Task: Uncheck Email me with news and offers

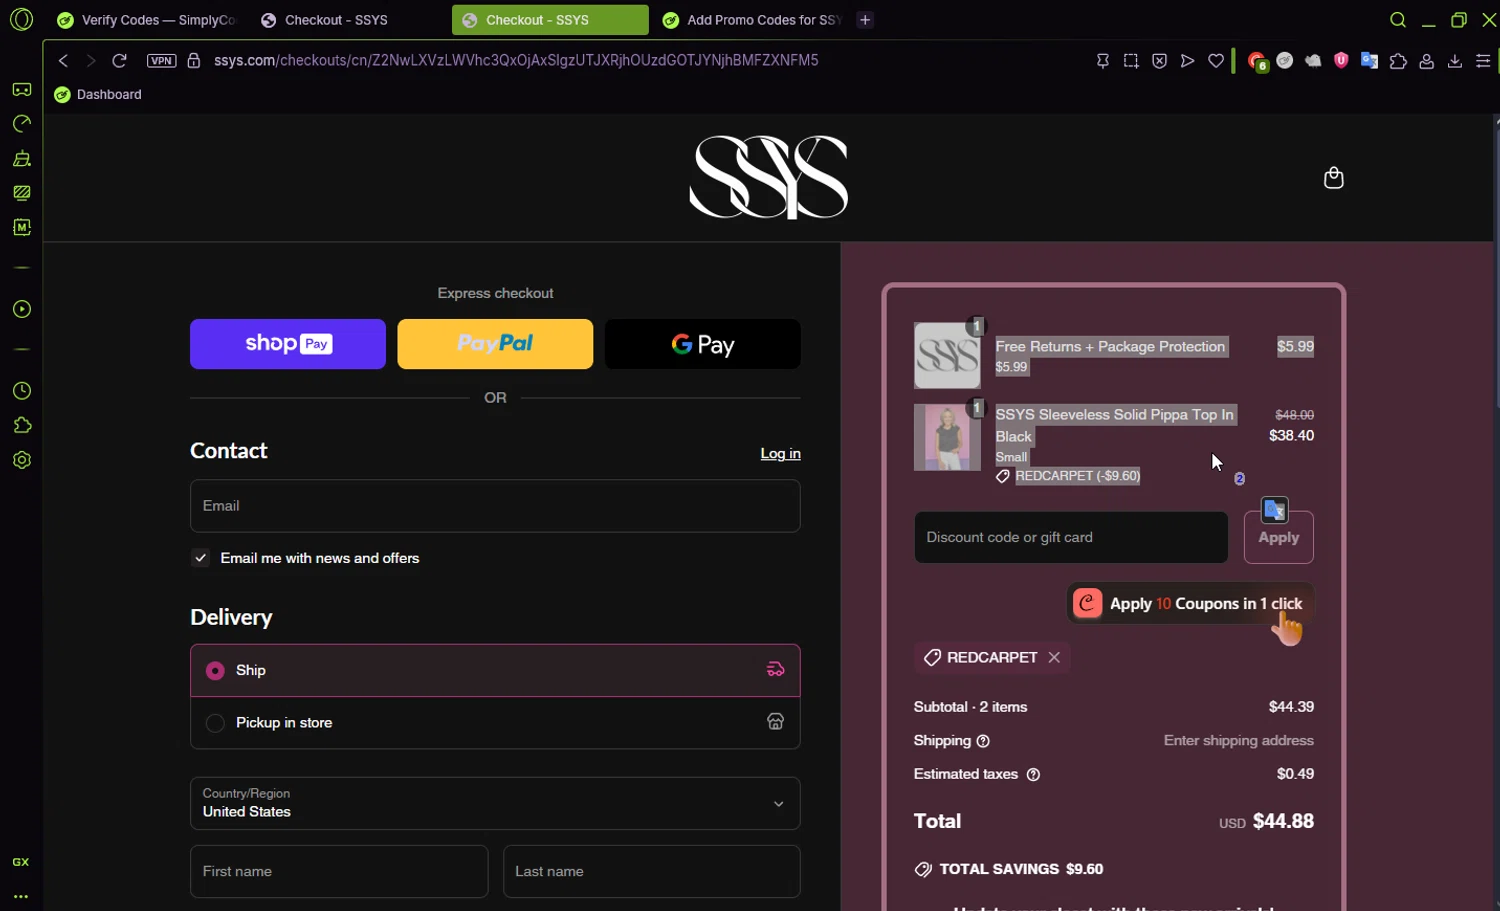Action: tap(201, 558)
